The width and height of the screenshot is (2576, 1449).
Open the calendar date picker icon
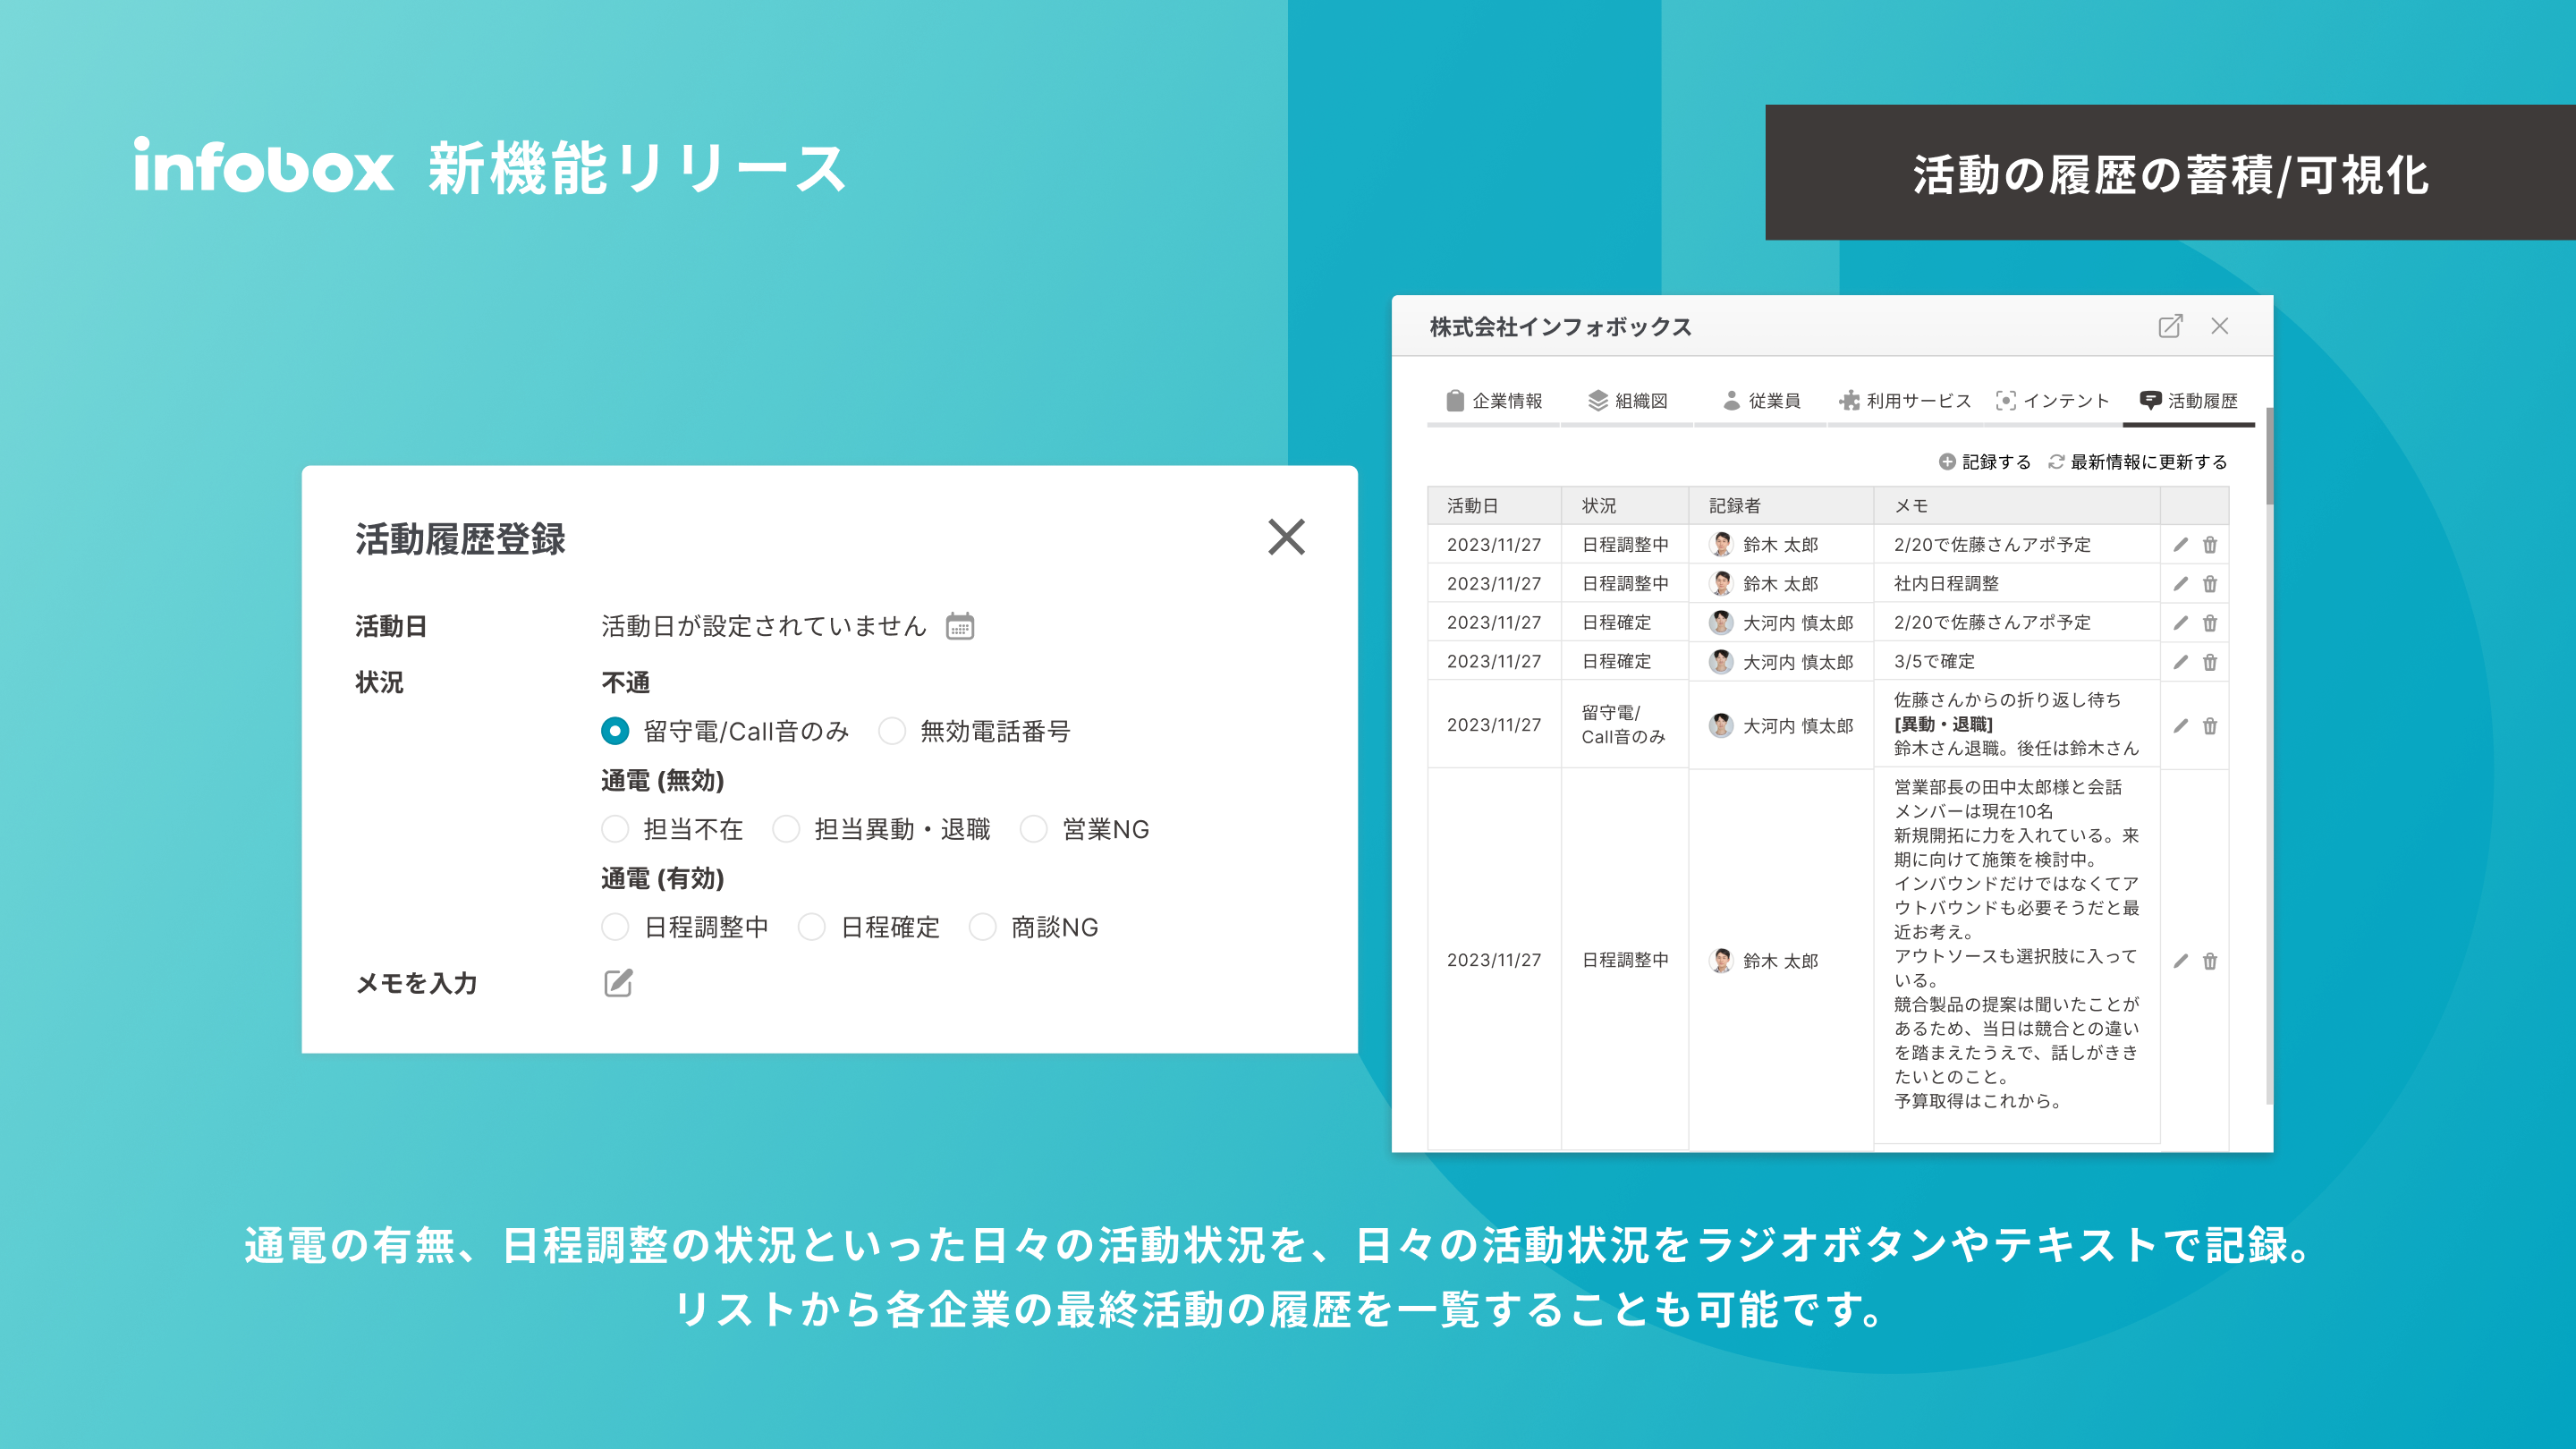coord(959,626)
